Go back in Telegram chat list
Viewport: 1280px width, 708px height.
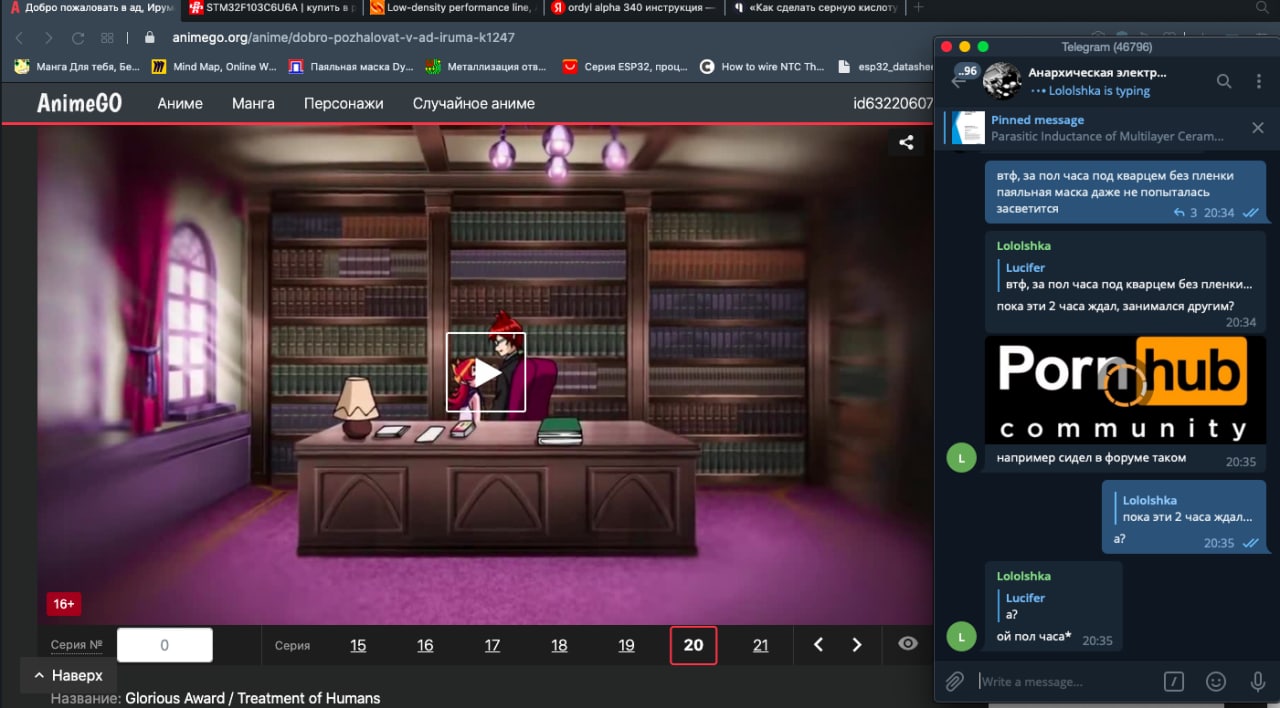coord(958,82)
